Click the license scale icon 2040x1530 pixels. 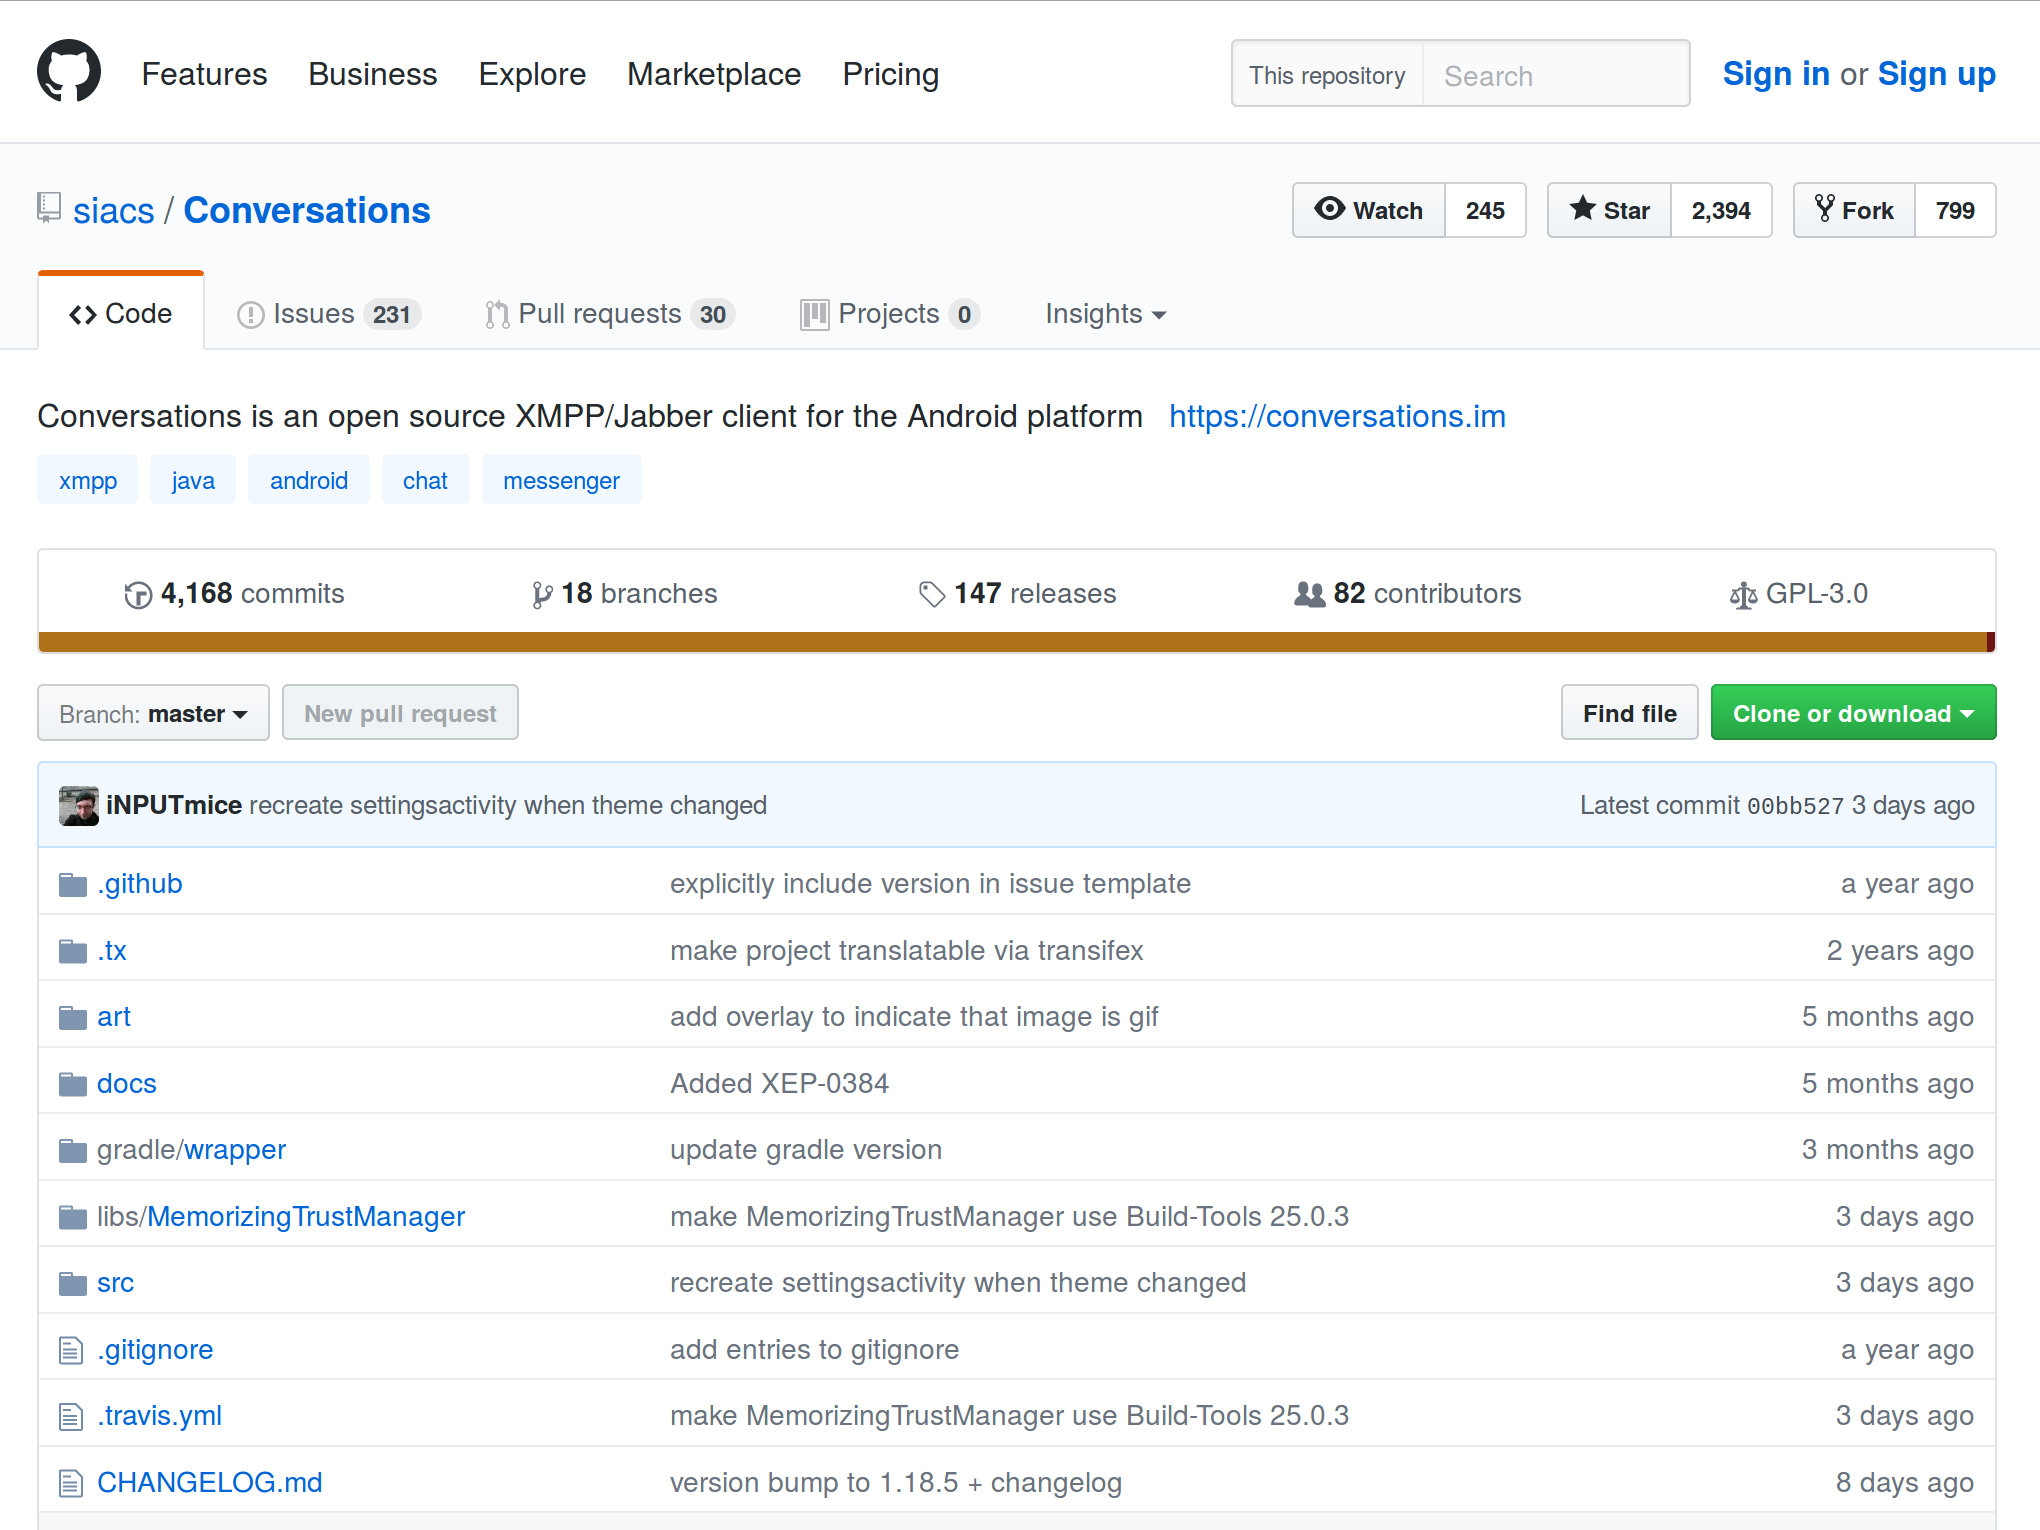[1743, 595]
